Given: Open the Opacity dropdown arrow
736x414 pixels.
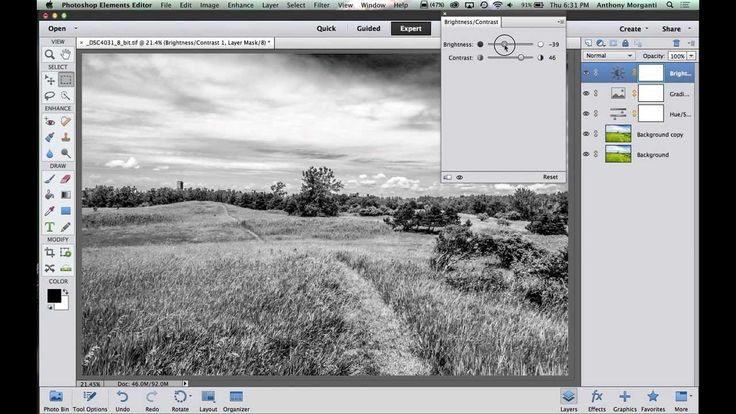Looking at the screenshot, I should [691, 56].
